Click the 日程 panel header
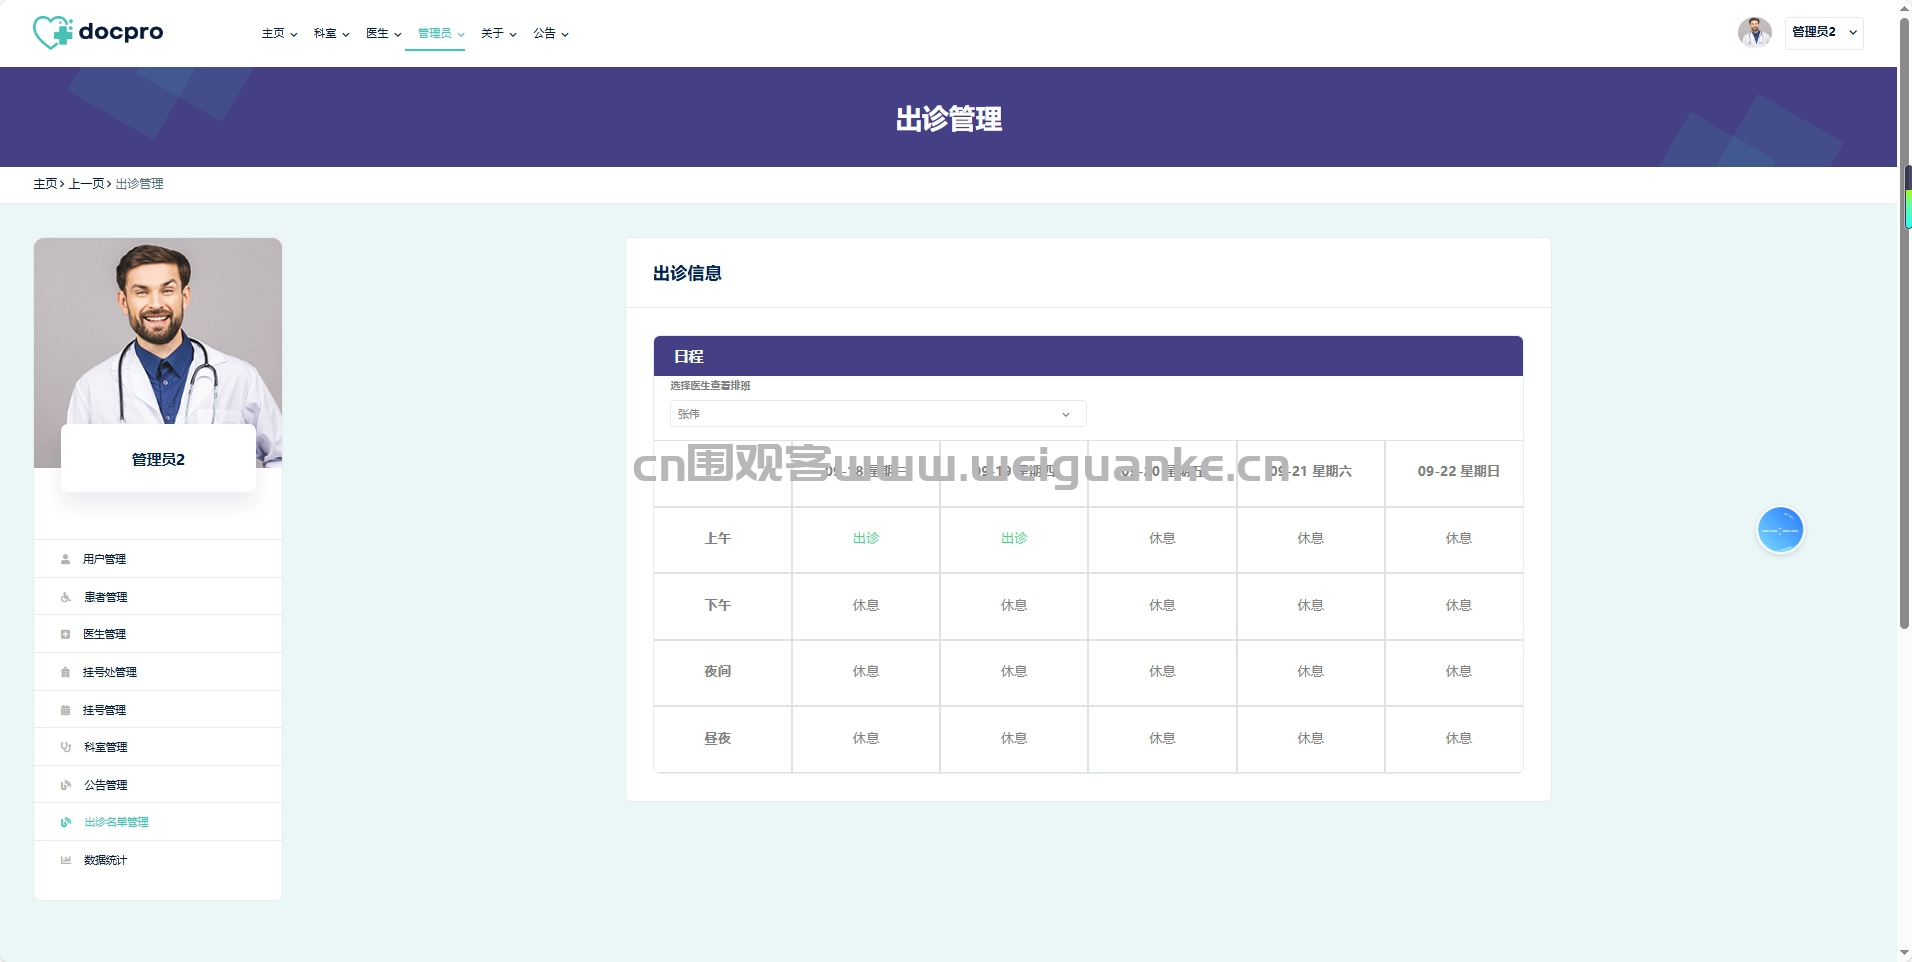 point(1088,356)
